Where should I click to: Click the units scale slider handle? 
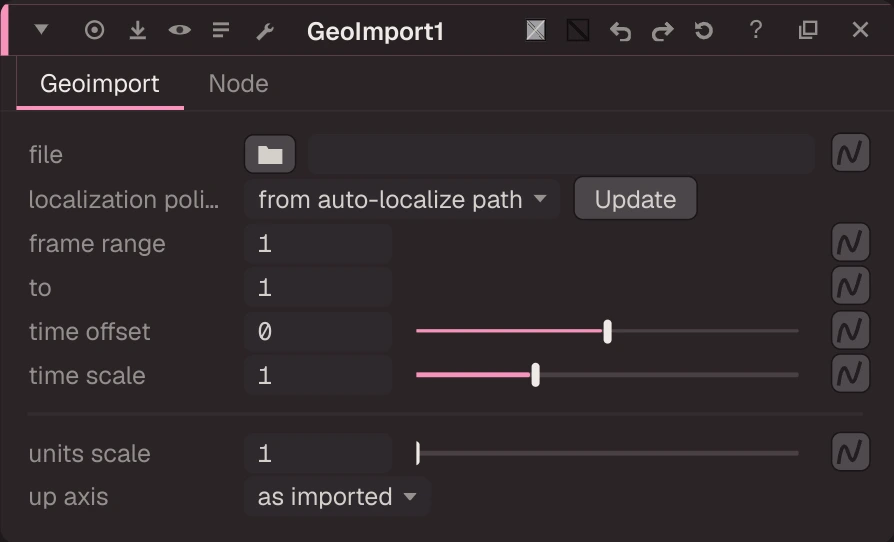click(418, 453)
